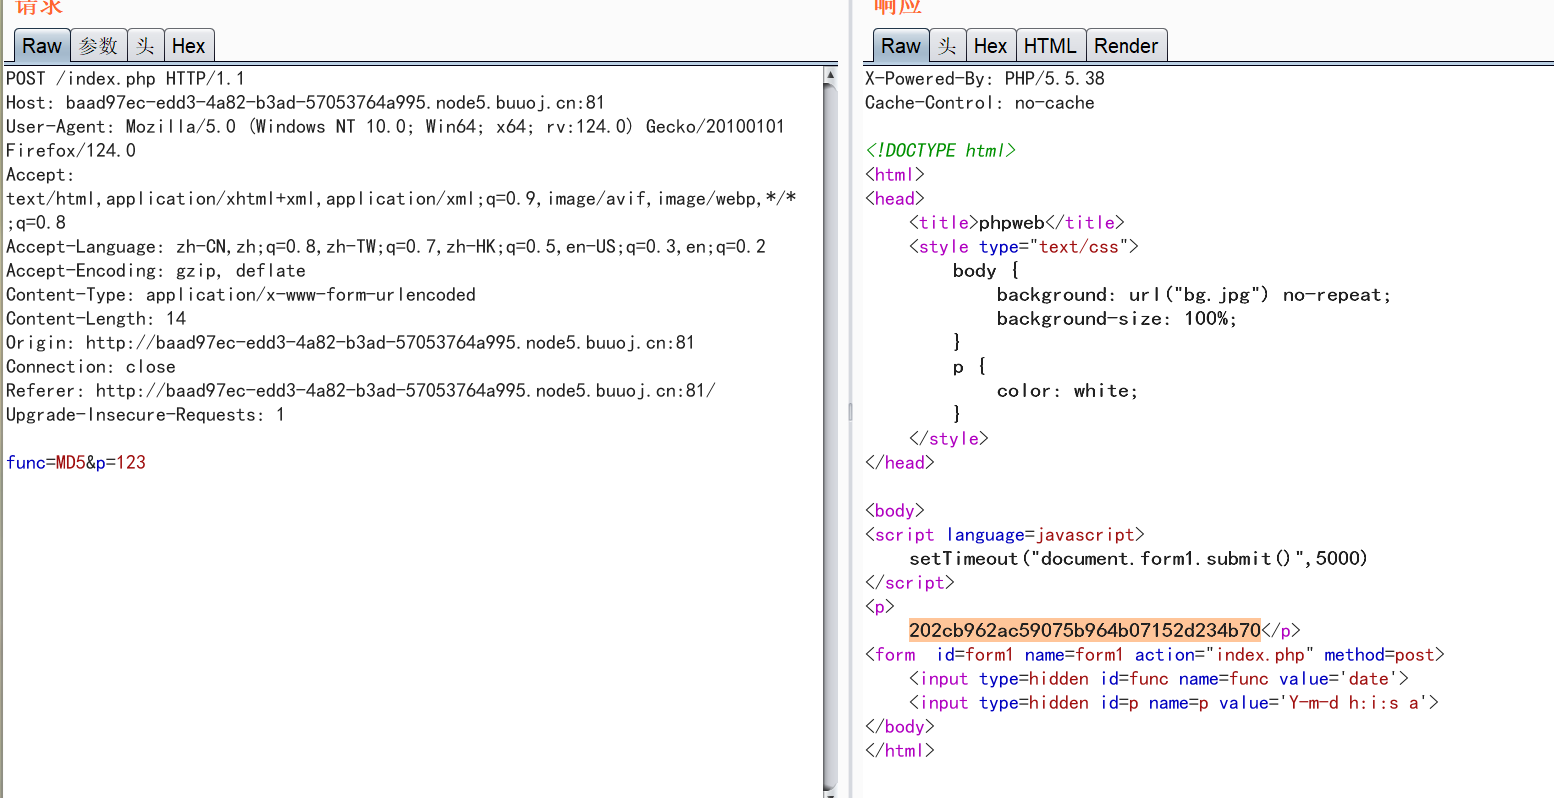Viewport: 1554px width, 798px height.
Task: Switch to response Hex tab
Action: click(x=990, y=46)
